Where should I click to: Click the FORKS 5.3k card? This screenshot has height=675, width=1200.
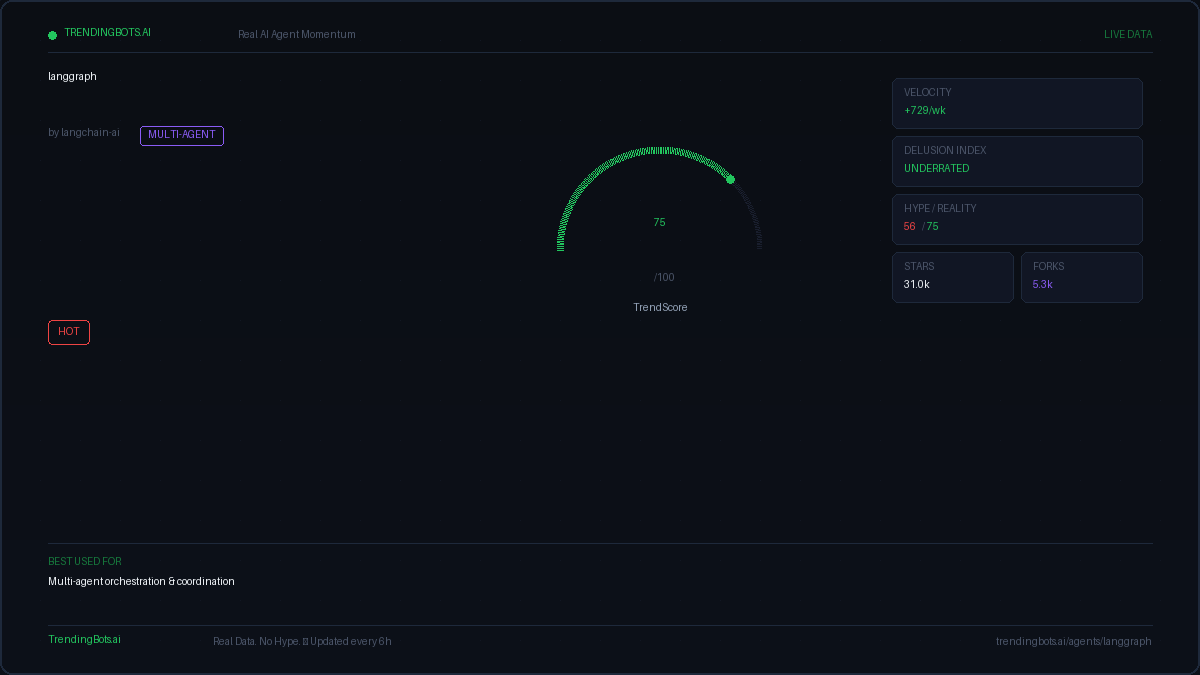(x=1082, y=277)
